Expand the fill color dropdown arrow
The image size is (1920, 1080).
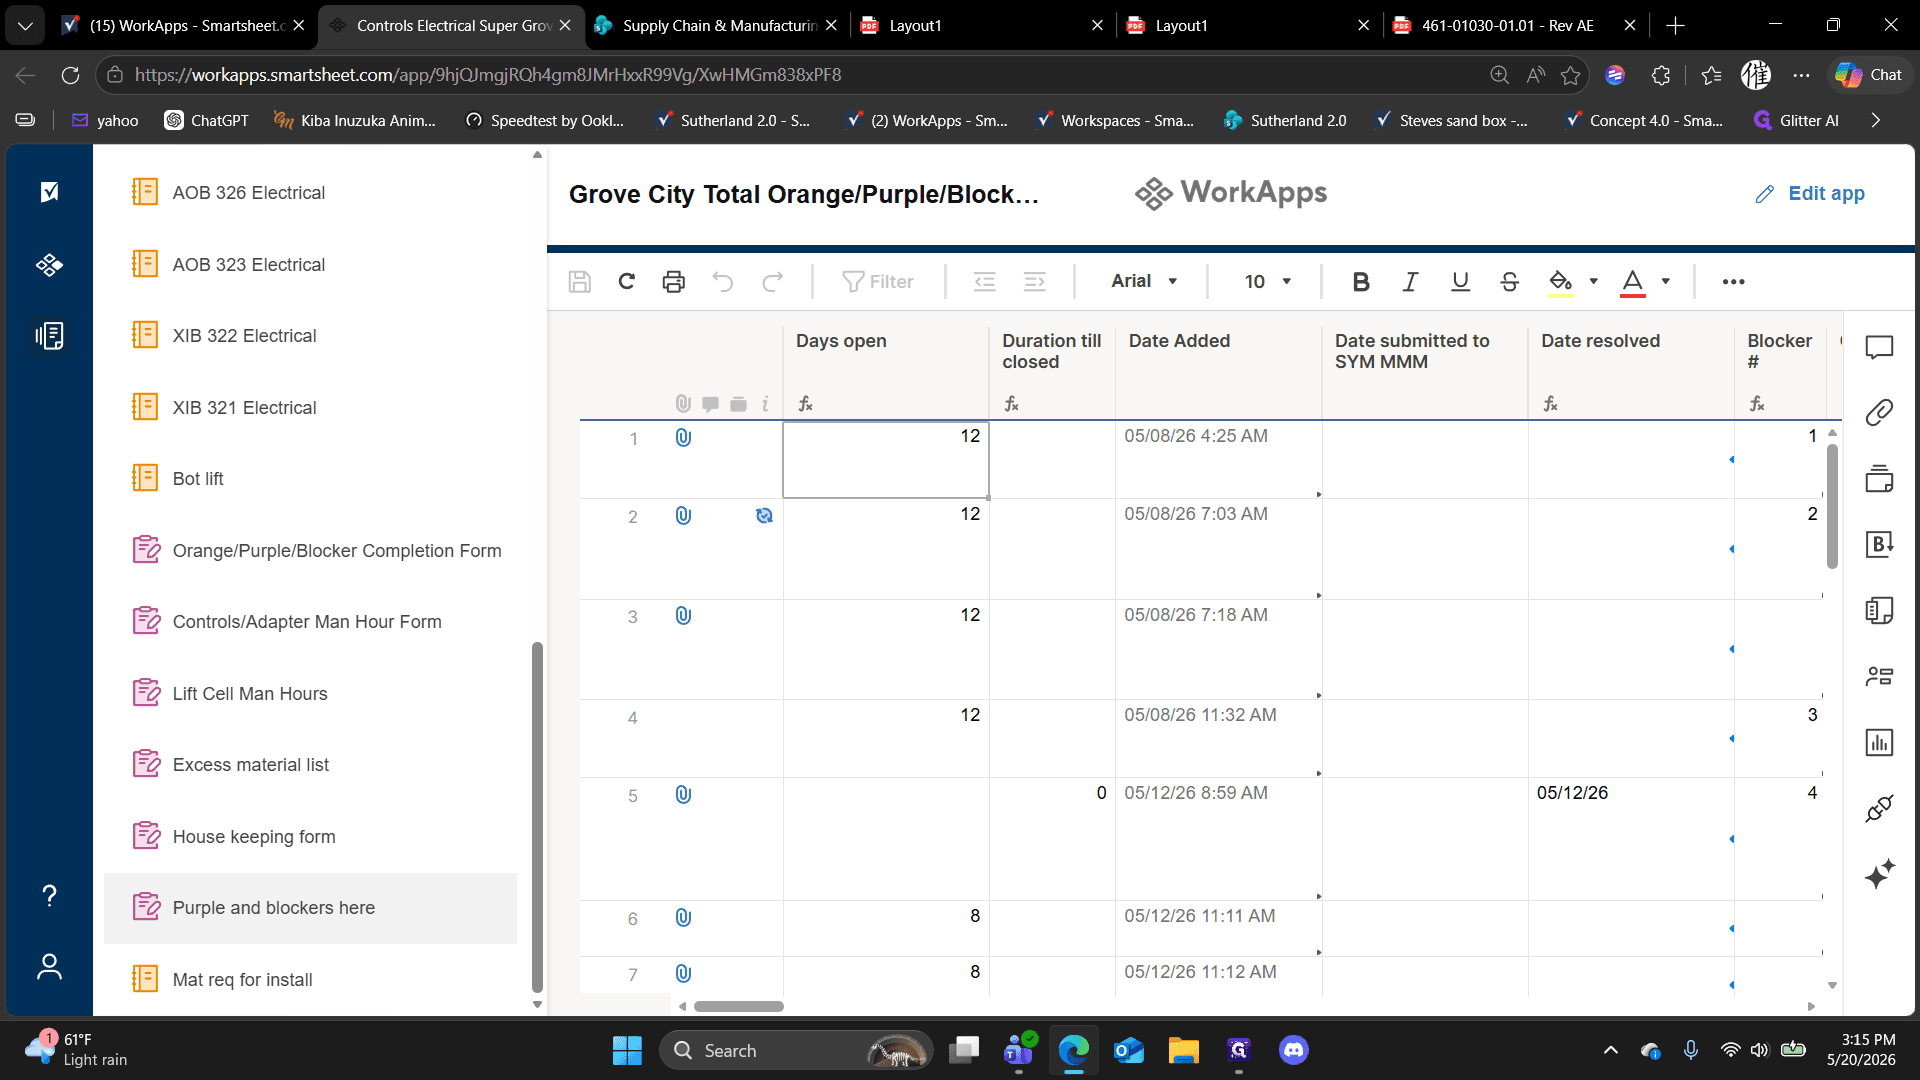[1594, 281]
